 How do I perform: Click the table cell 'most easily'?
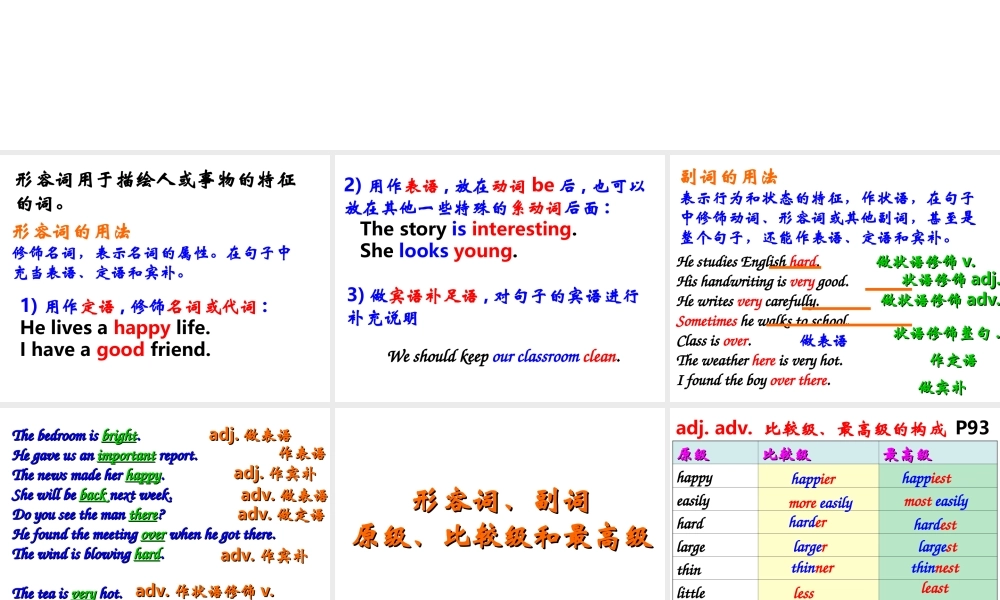coord(936,502)
